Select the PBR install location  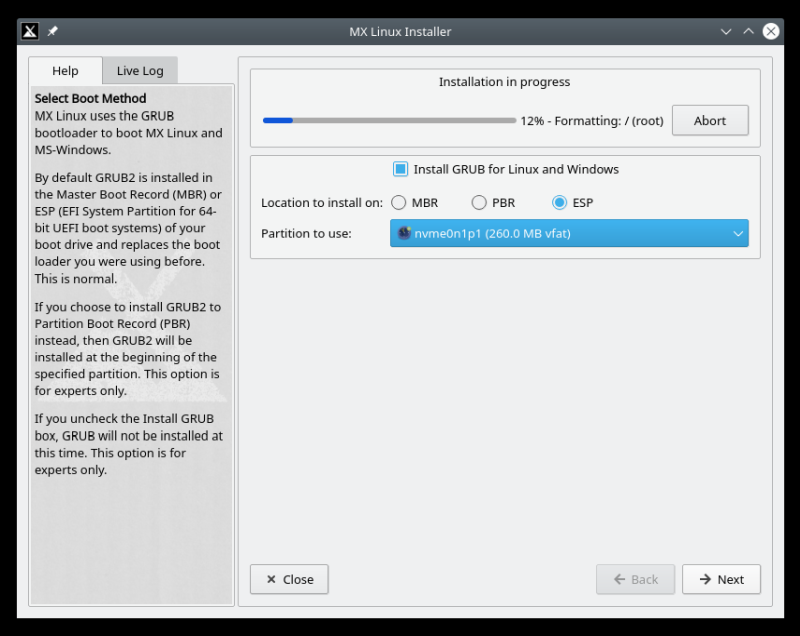pos(478,202)
